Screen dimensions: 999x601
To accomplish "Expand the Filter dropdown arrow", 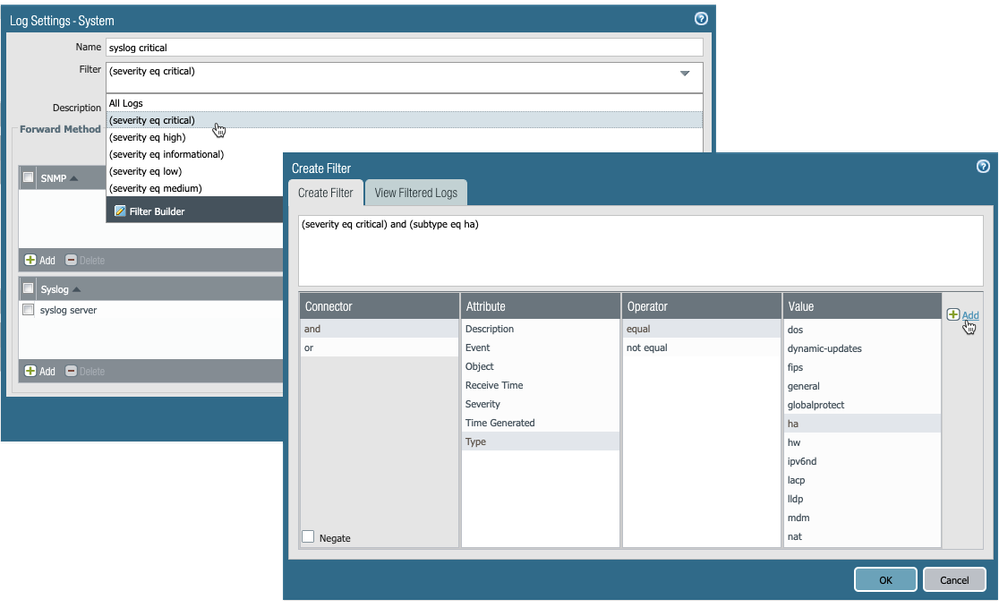I will coord(685,73).
